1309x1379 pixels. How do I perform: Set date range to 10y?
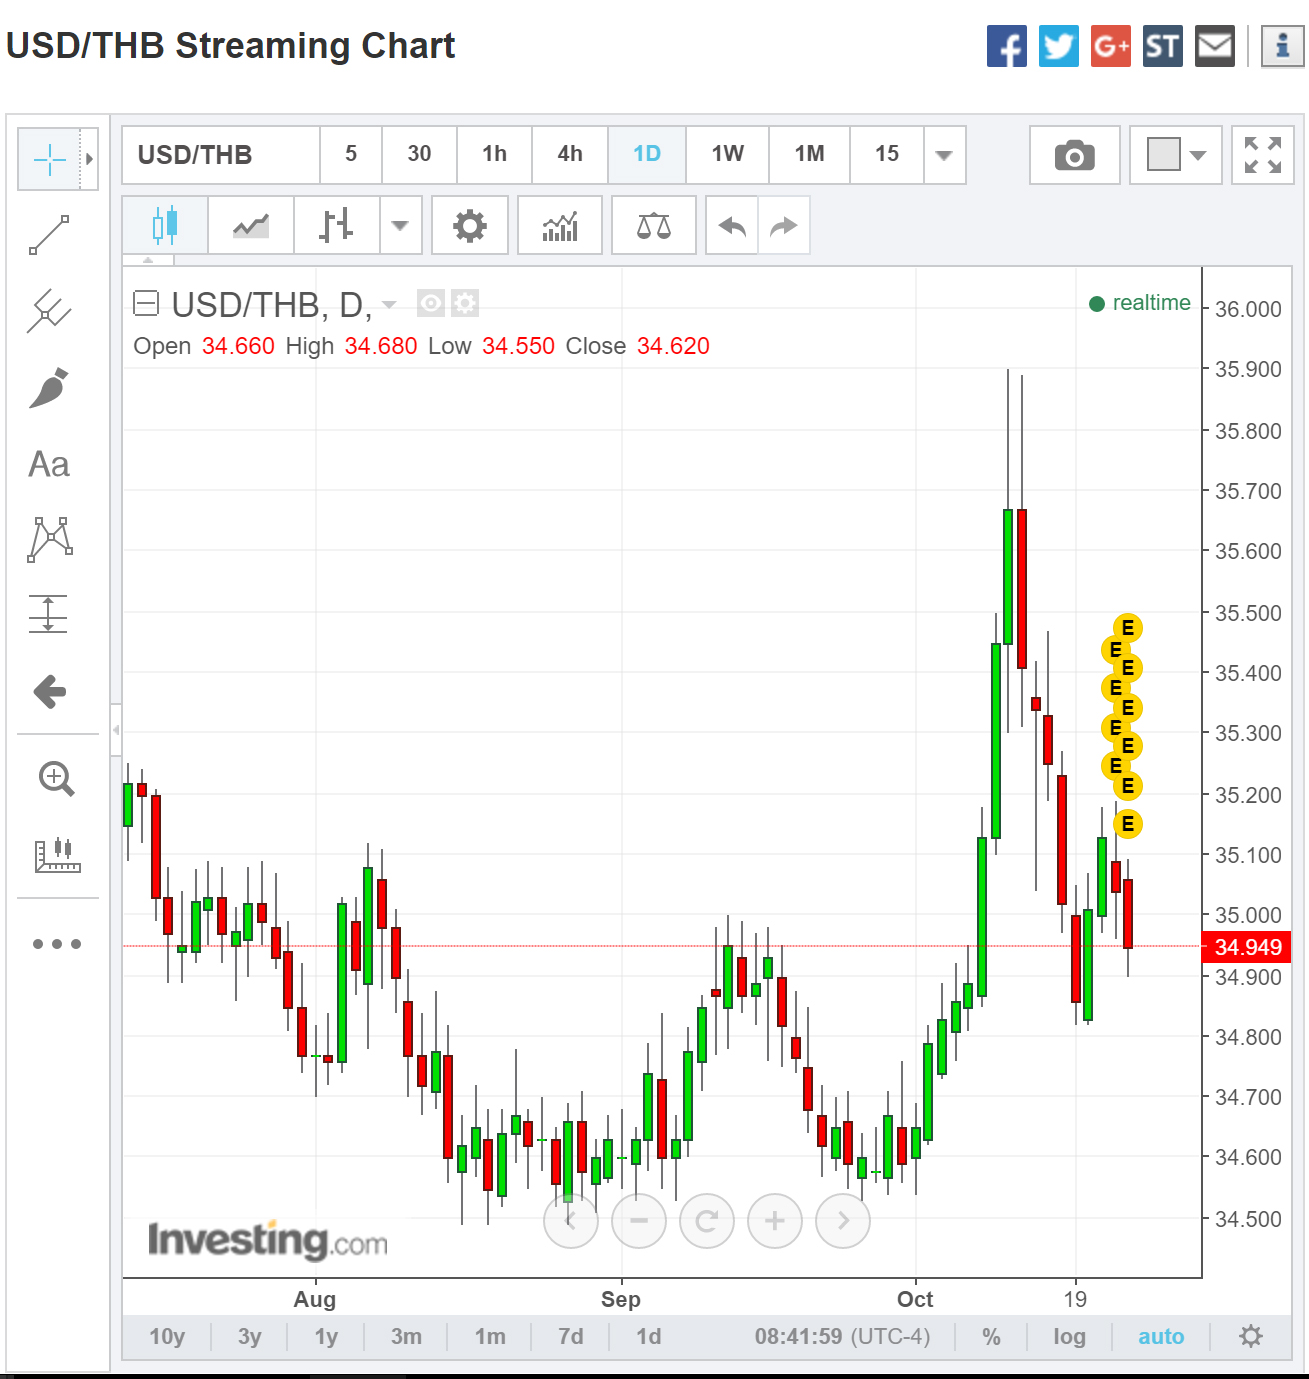click(x=167, y=1336)
